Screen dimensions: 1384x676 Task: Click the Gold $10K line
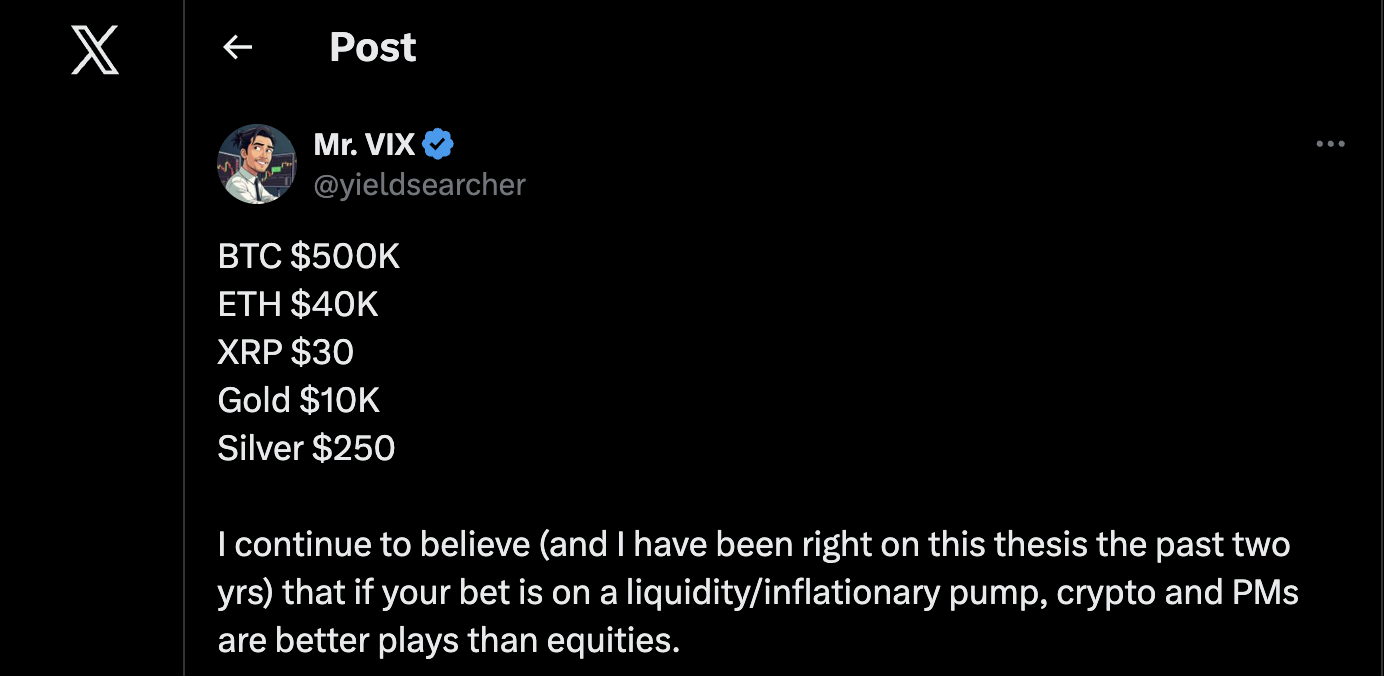(299, 400)
